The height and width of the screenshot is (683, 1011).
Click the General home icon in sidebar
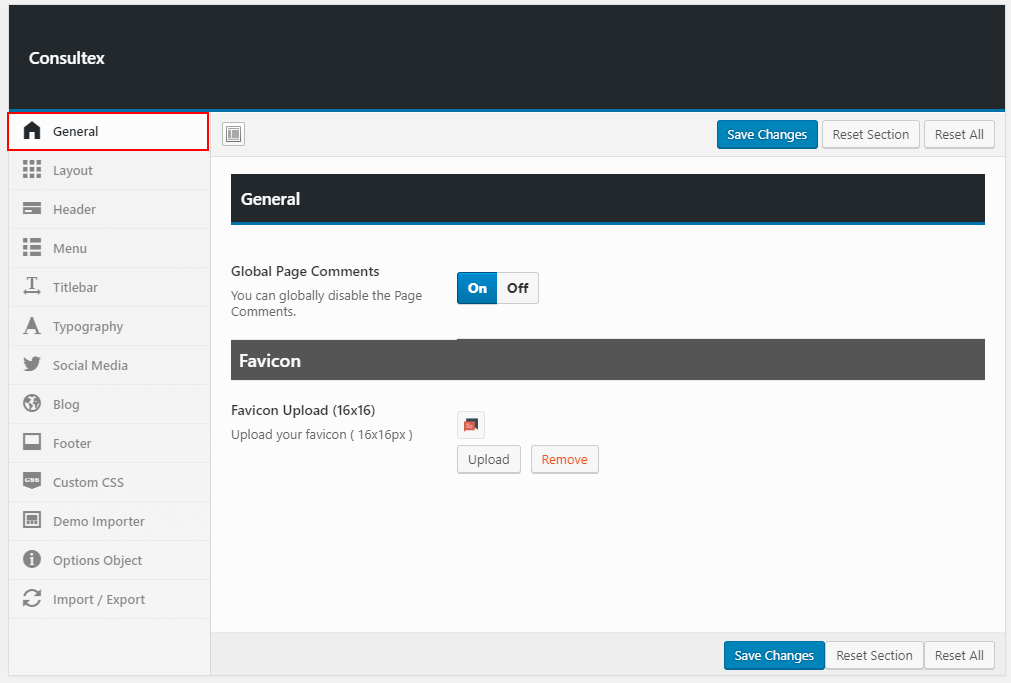coord(32,131)
